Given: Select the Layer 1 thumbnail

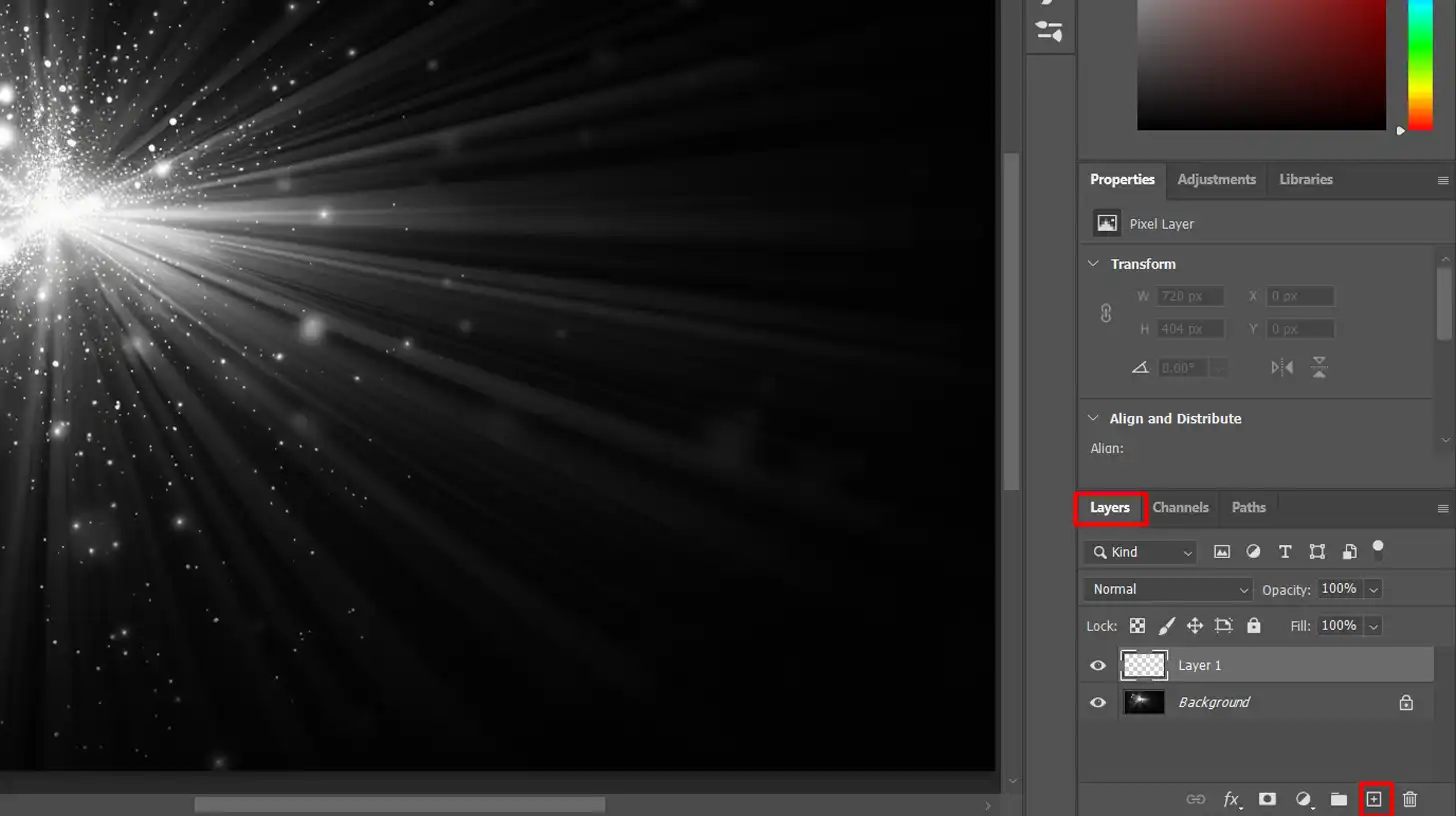Looking at the screenshot, I should [1144, 665].
